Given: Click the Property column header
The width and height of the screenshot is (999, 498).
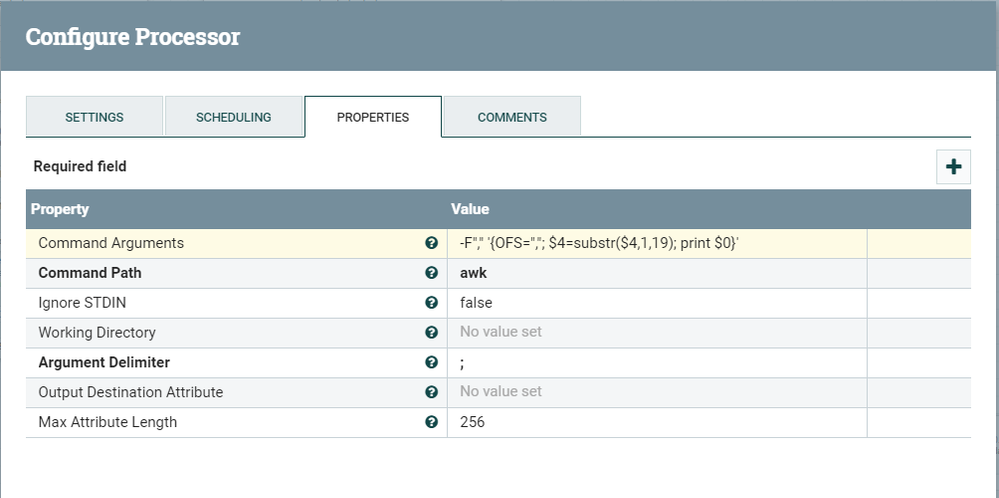Looking at the screenshot, I should (60, 210).
